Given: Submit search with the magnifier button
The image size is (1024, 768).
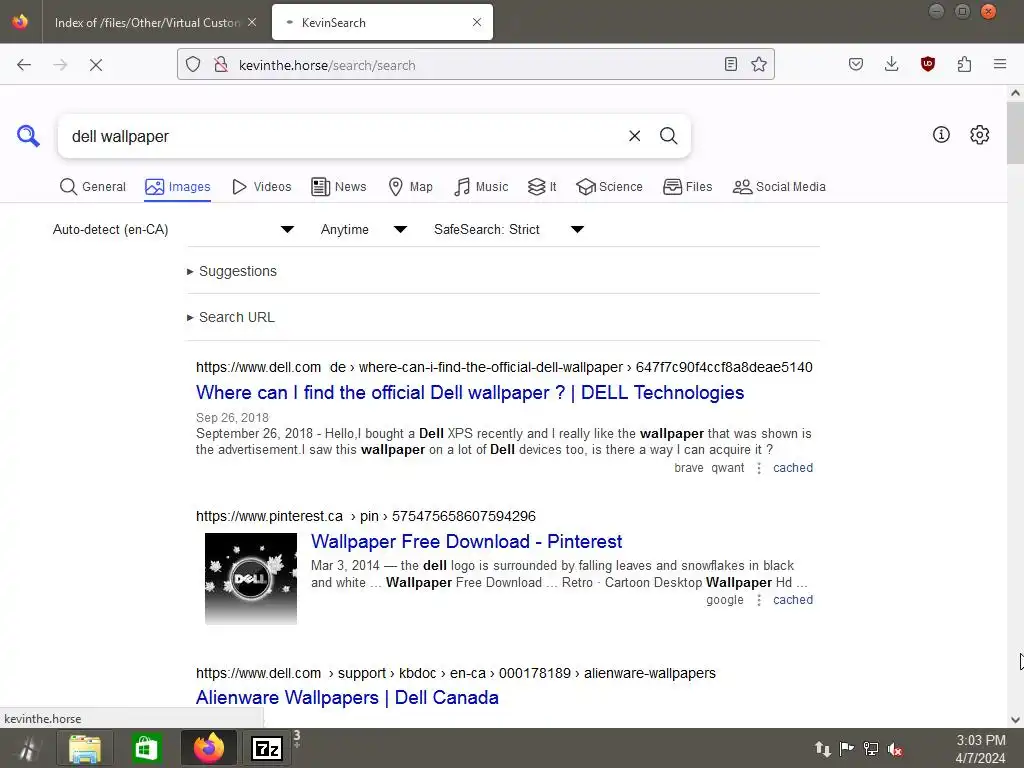Looking at the screenshot, I should (x=668, y=136).
